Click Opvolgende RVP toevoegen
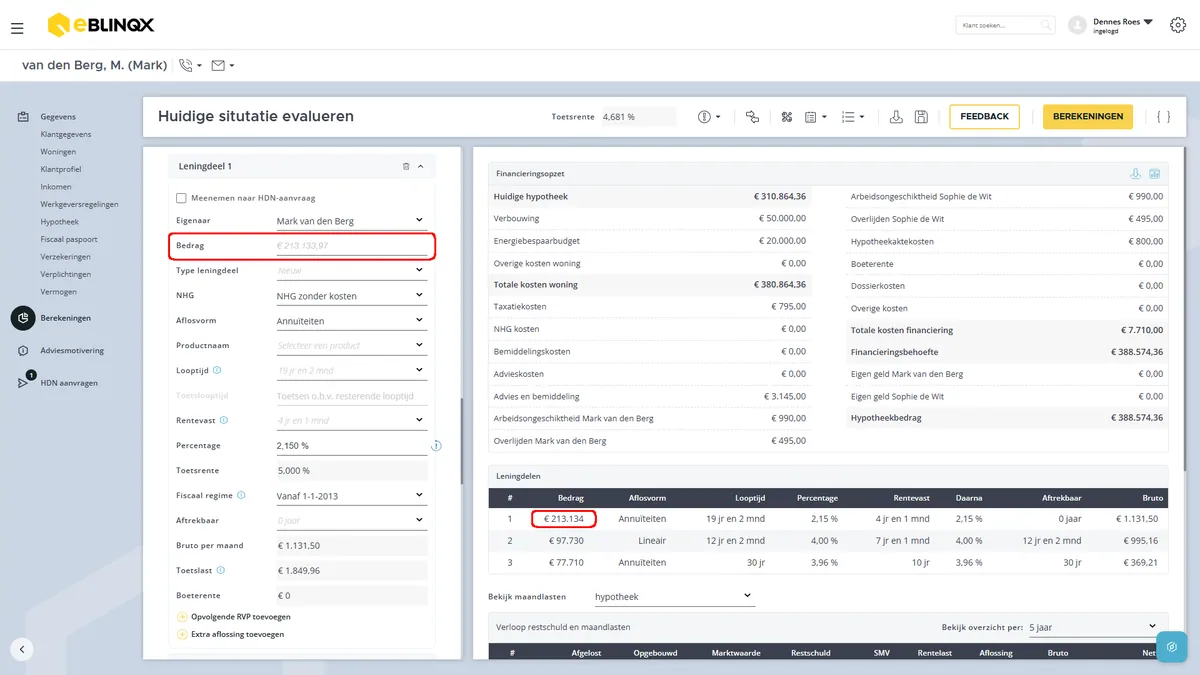1200x675 pixels. (241, 616)
